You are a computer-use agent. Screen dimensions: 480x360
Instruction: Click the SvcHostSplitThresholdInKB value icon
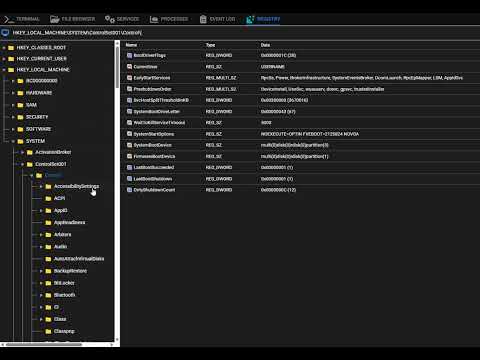pos(129,100)
